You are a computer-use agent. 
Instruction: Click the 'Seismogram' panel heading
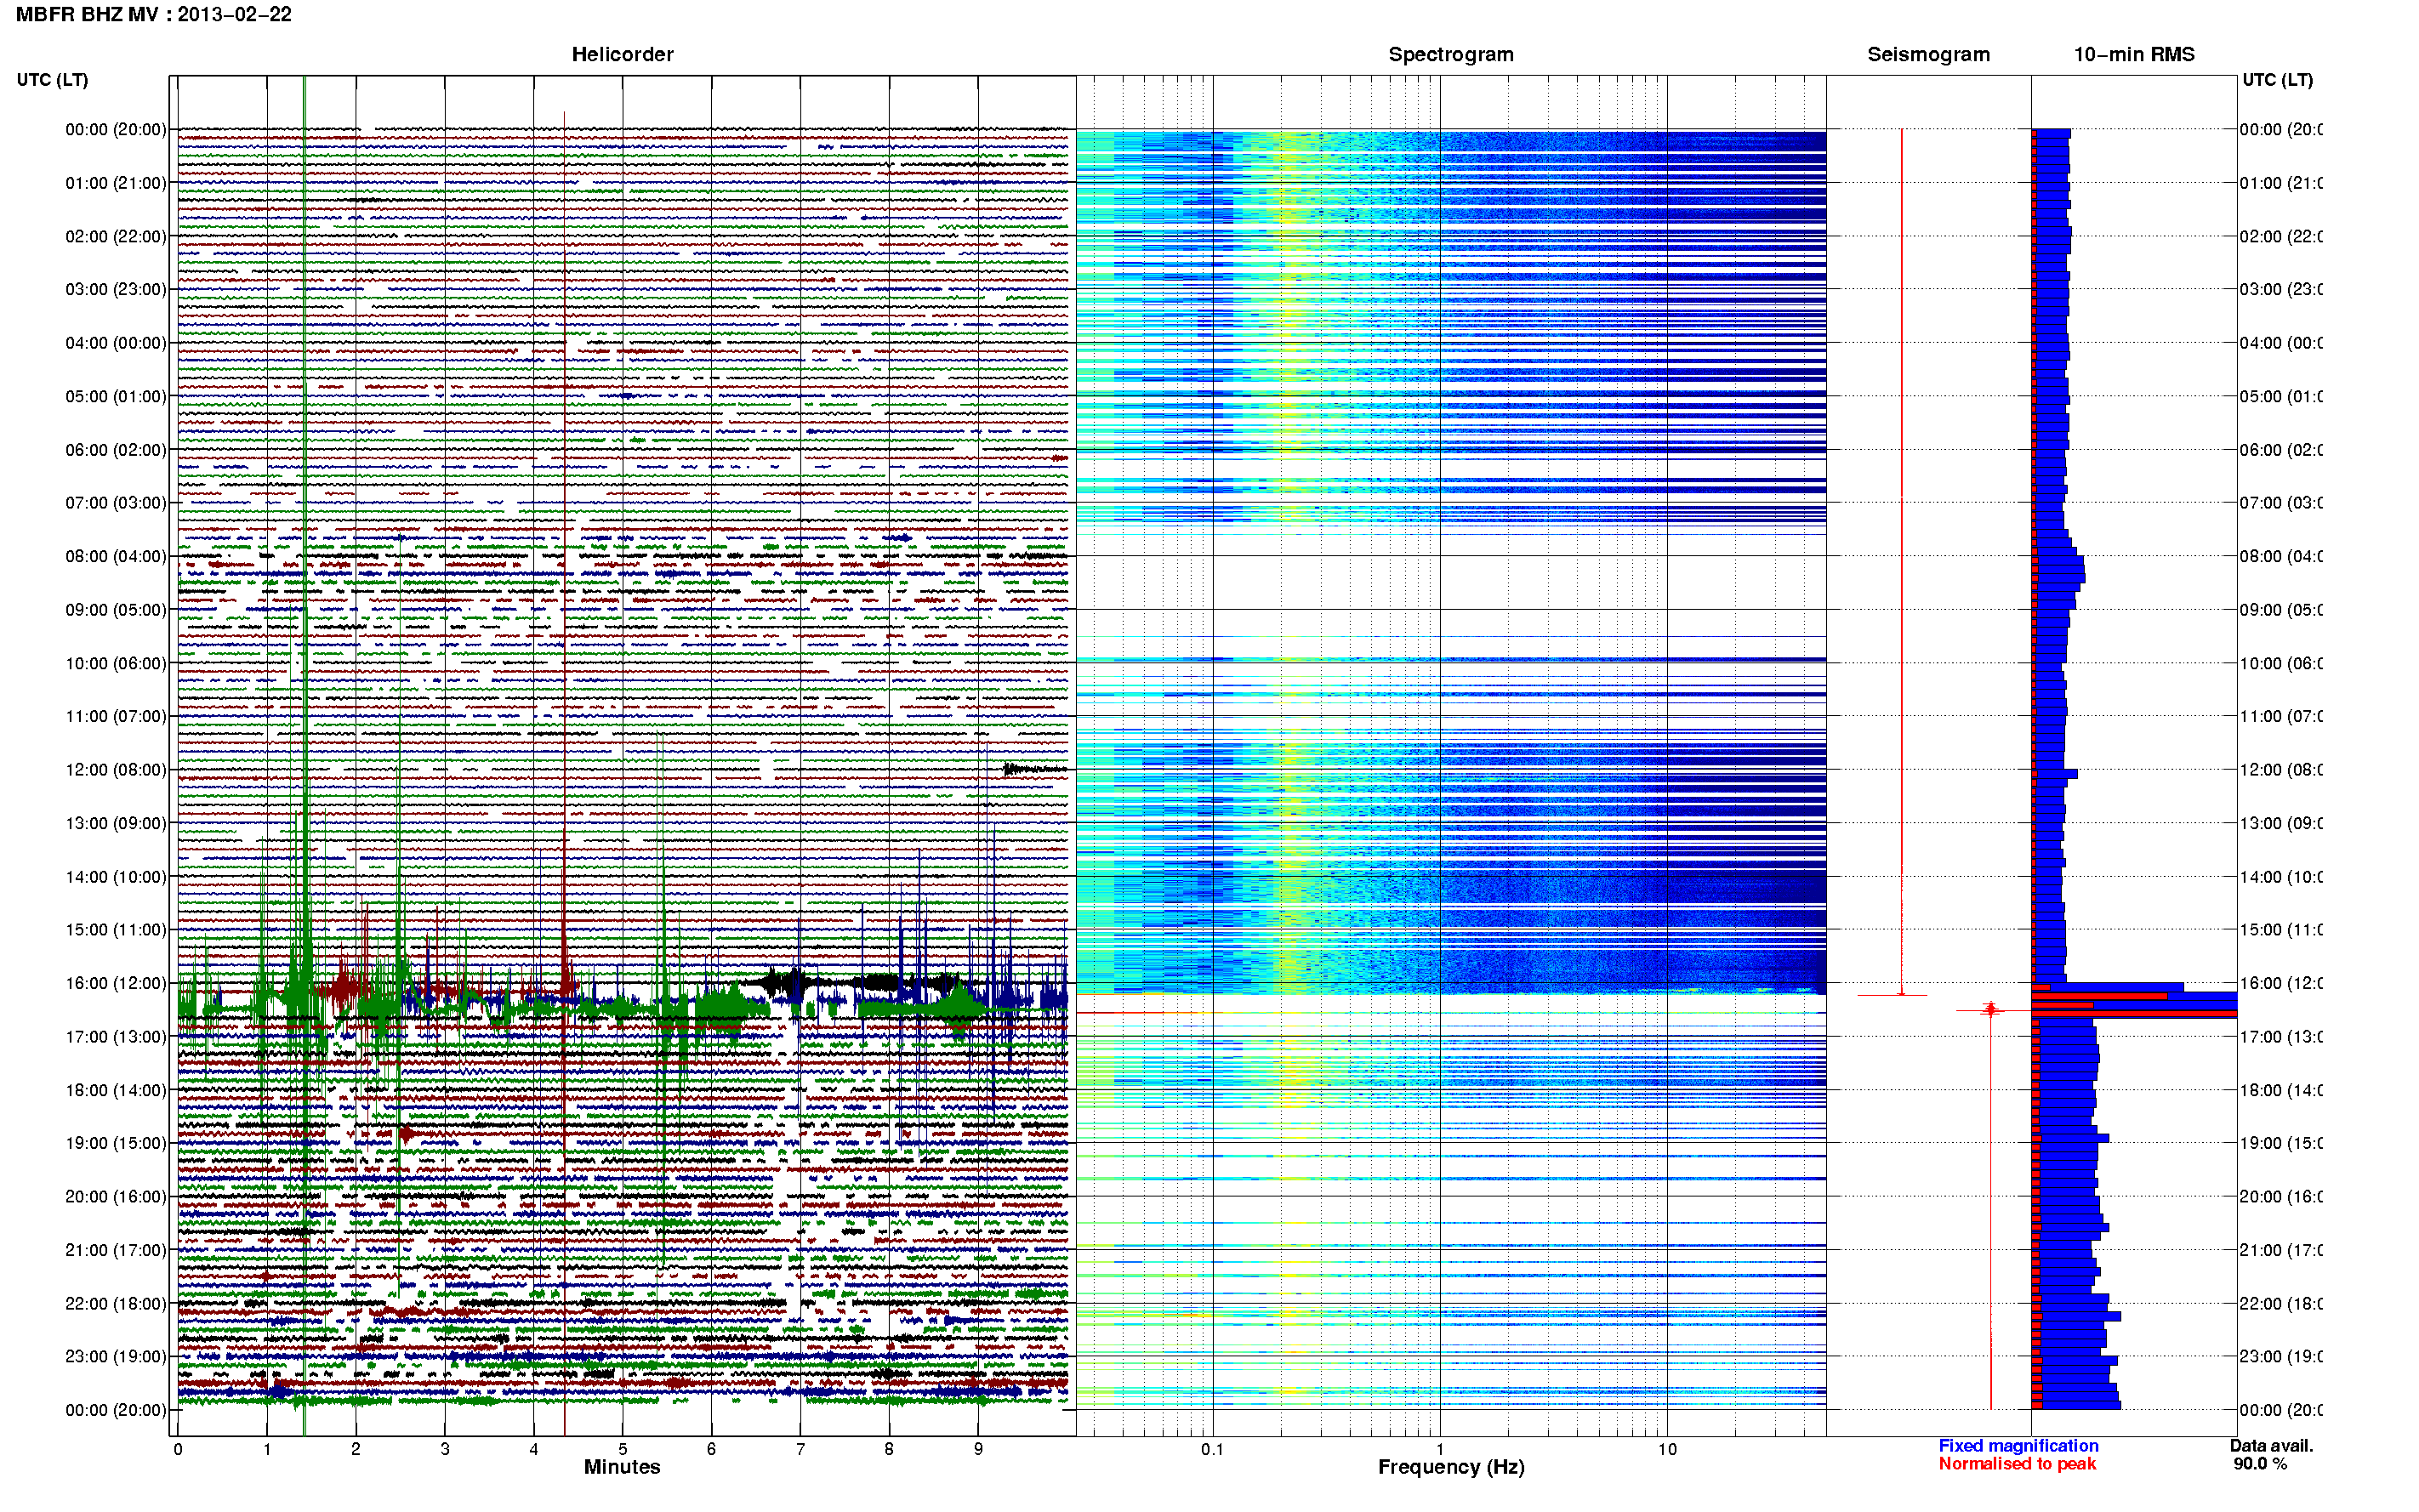[1928, 54]
